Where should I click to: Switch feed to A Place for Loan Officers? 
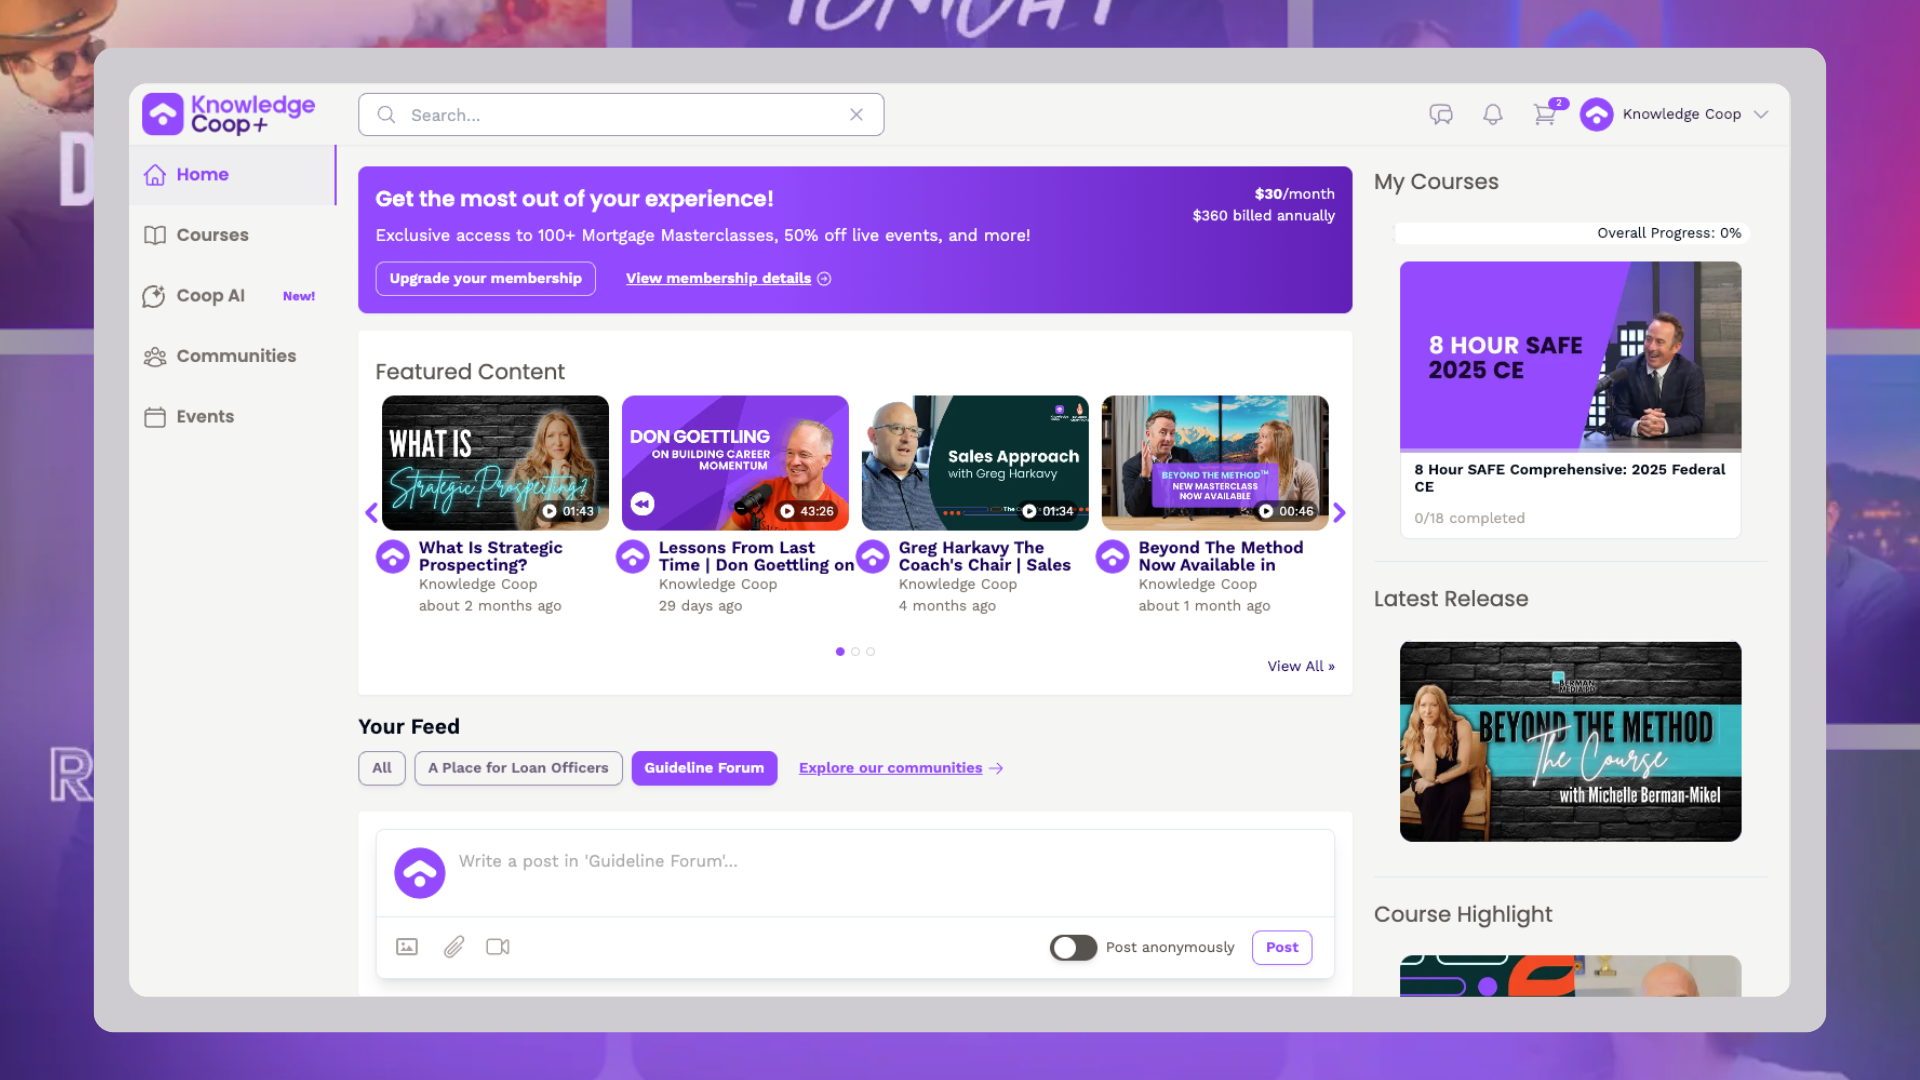coord(518,768)
